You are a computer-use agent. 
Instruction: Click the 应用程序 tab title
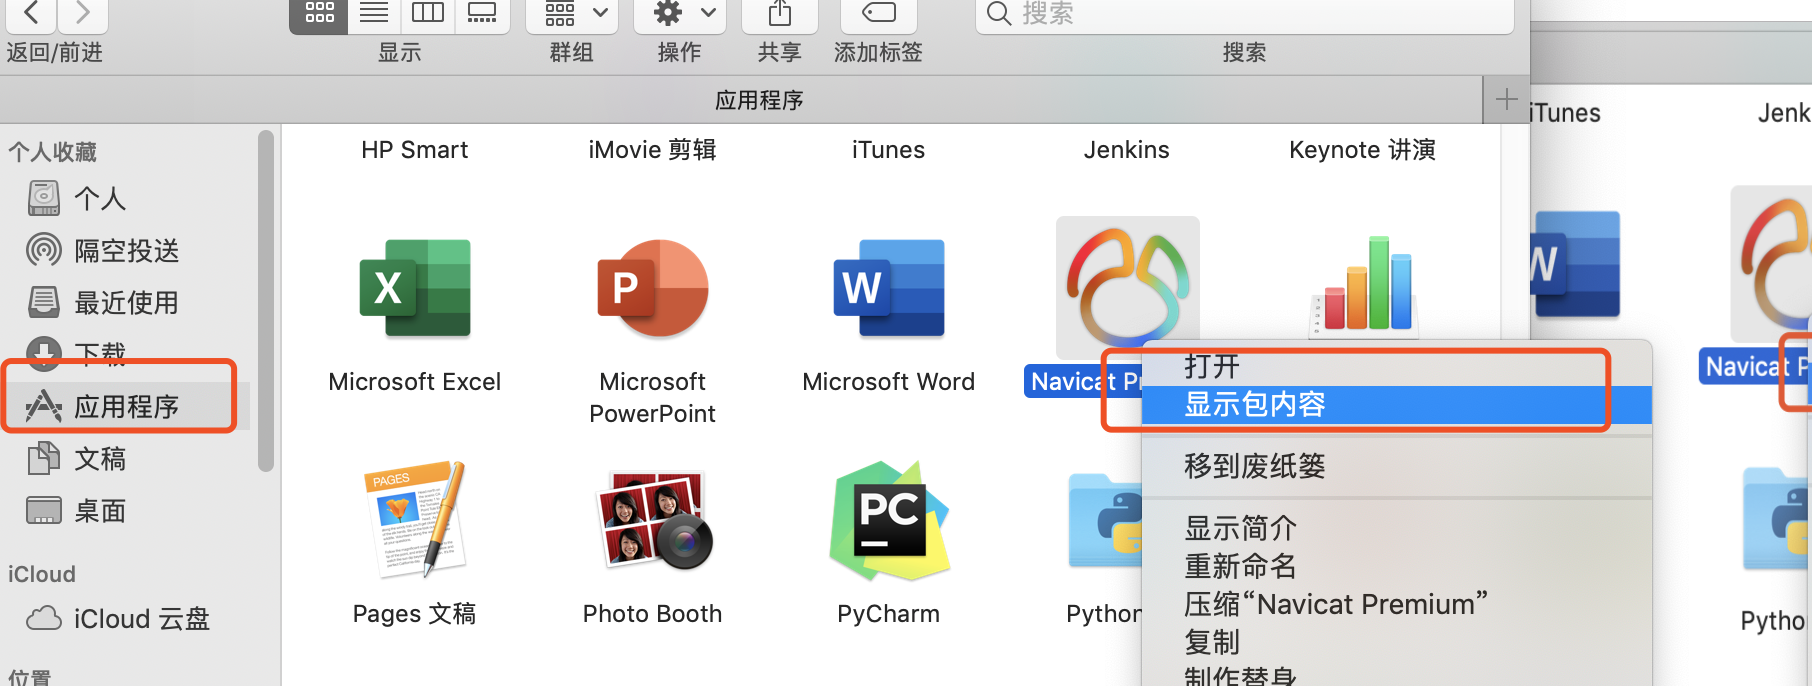click(x=759, y=100)
